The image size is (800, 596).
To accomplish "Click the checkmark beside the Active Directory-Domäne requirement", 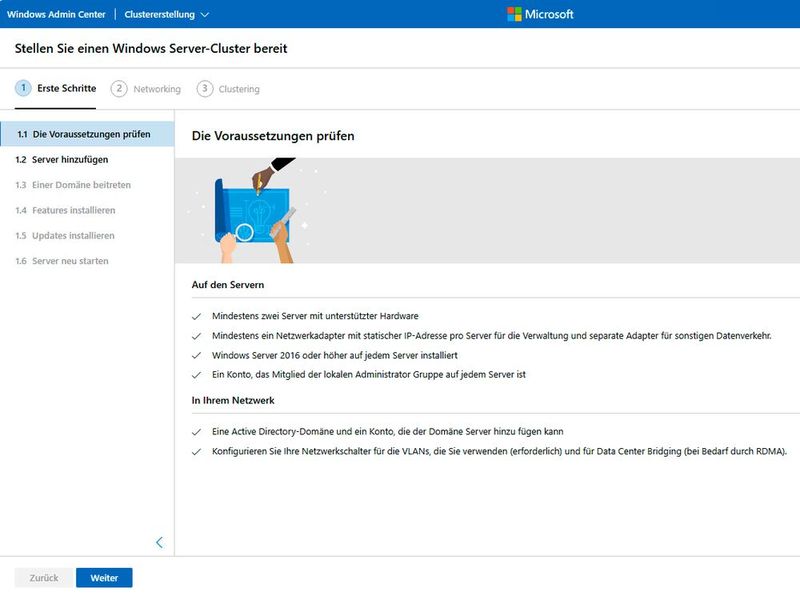I will pyautogui.click(x=195, y=434).
